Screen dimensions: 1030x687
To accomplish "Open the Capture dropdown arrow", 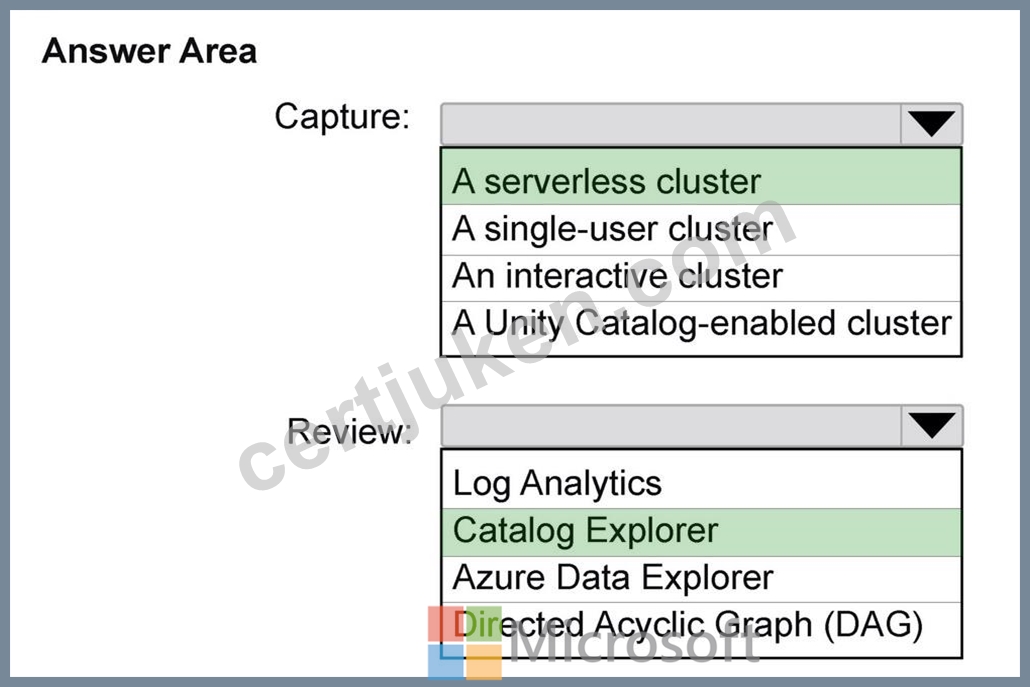I will click(931, 123).
